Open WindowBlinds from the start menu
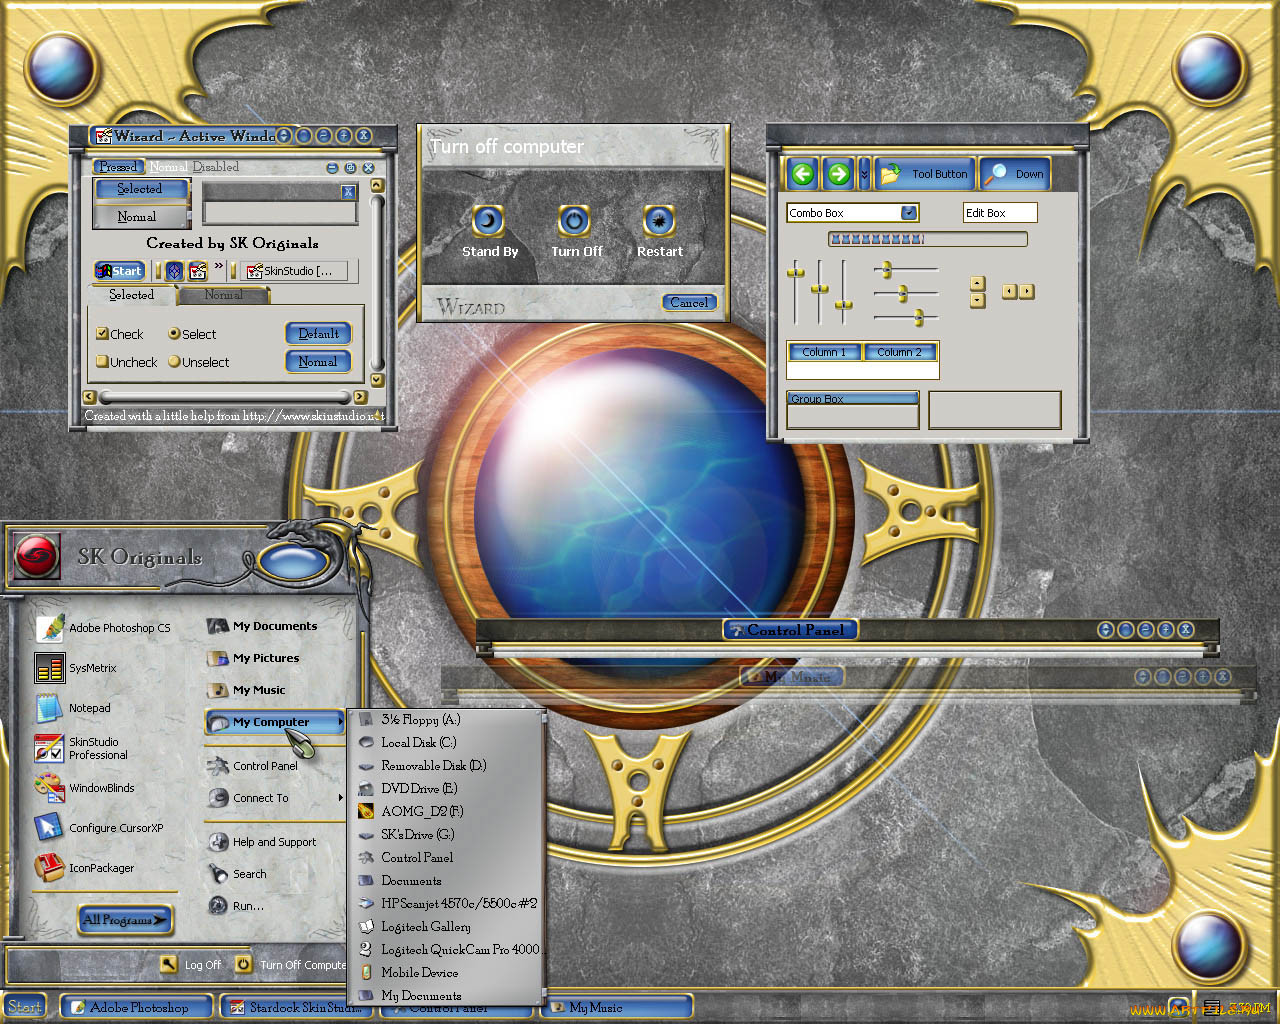 point(84,788)
